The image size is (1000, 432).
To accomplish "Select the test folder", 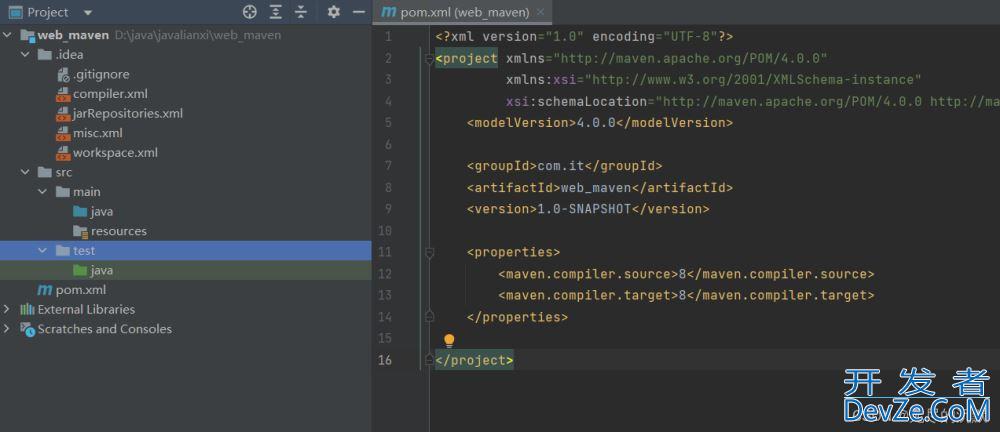I will [x=84, y=251].
